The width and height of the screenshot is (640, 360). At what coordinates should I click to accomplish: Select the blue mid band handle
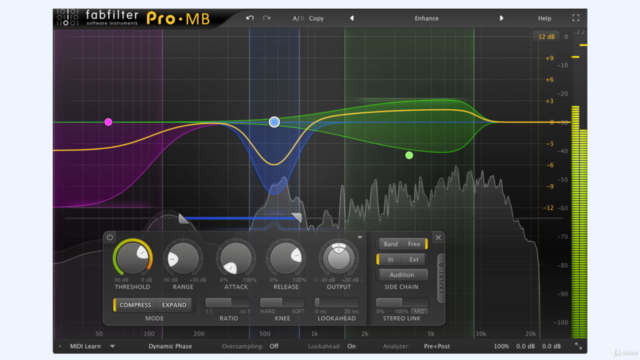coord(274,122)
